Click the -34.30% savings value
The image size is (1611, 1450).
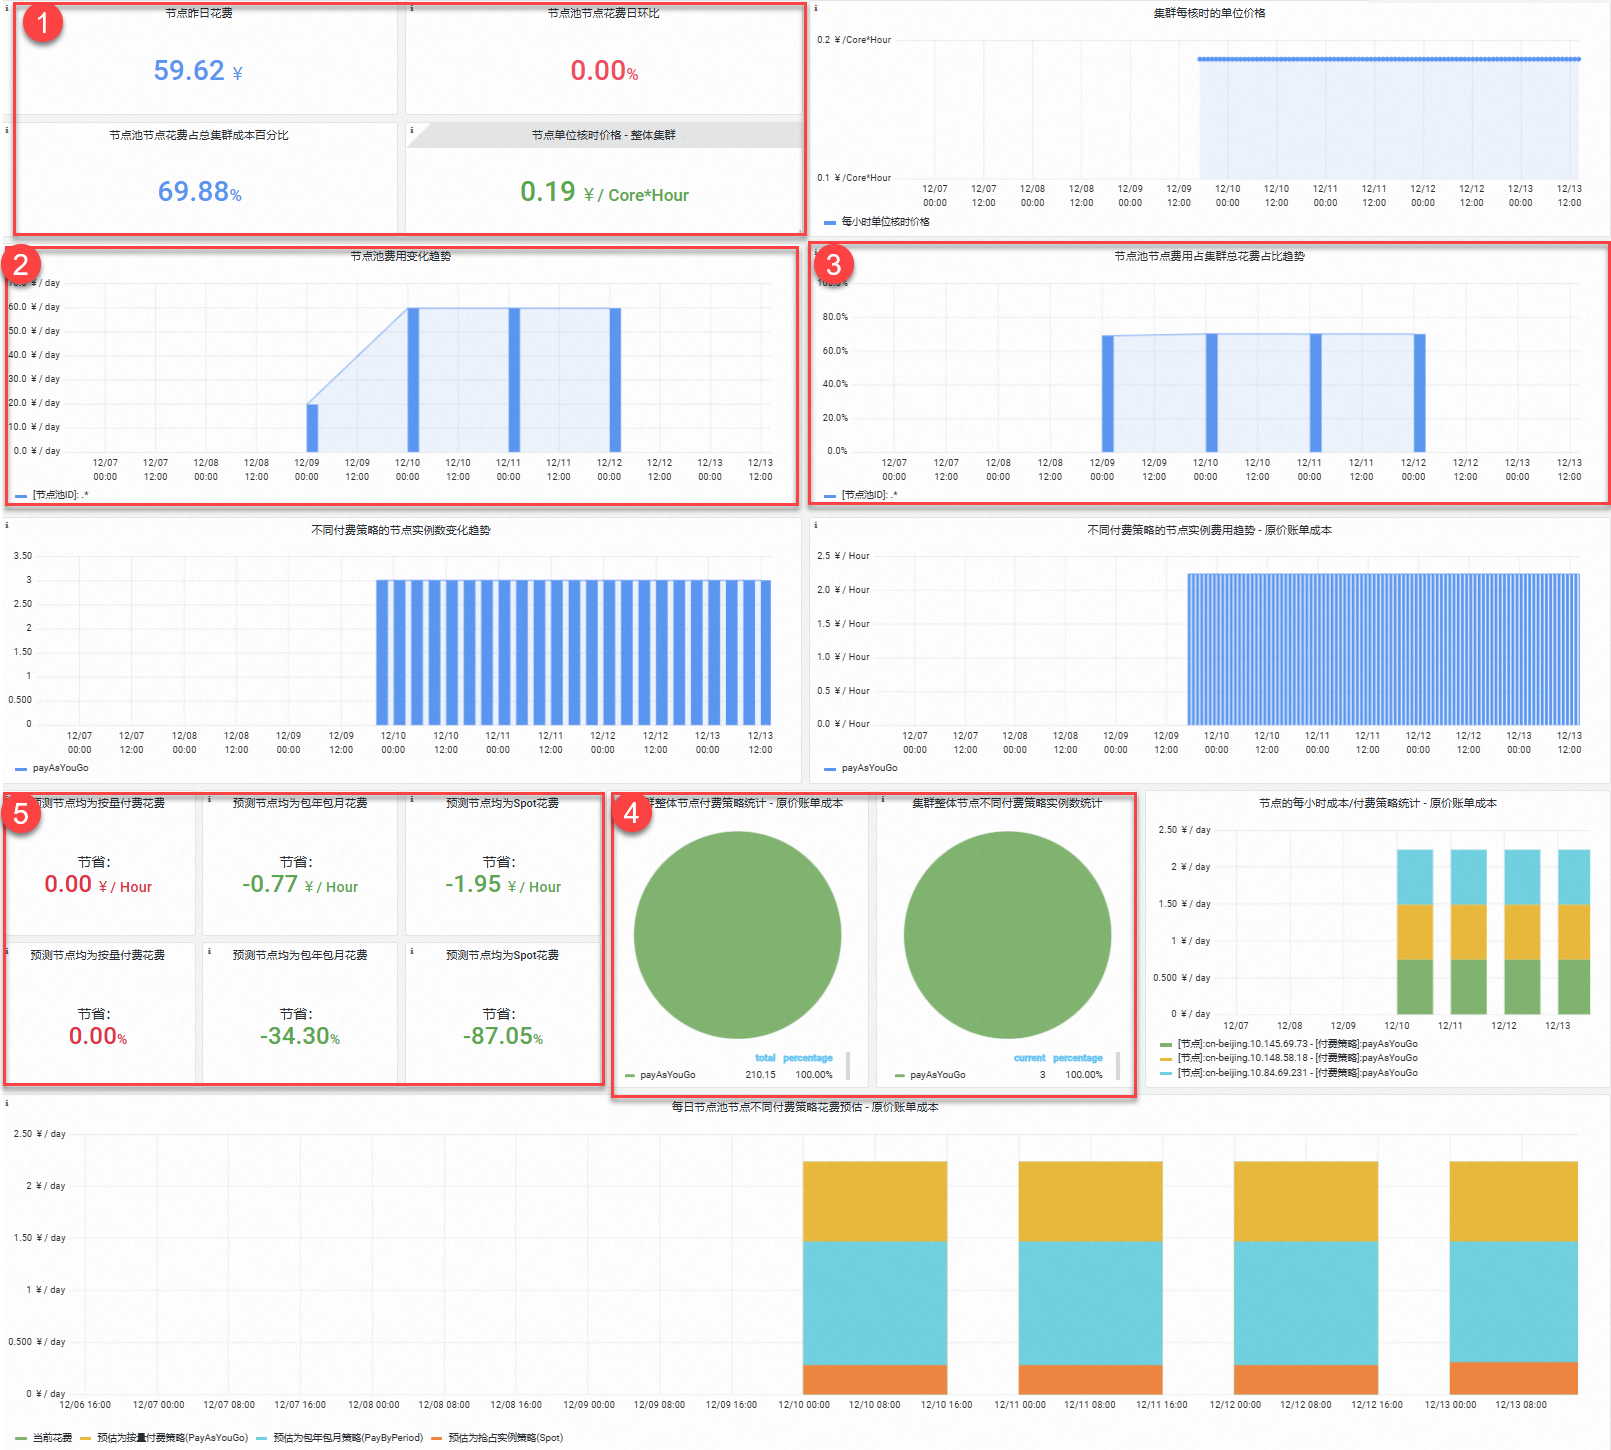click(300, 1037)
